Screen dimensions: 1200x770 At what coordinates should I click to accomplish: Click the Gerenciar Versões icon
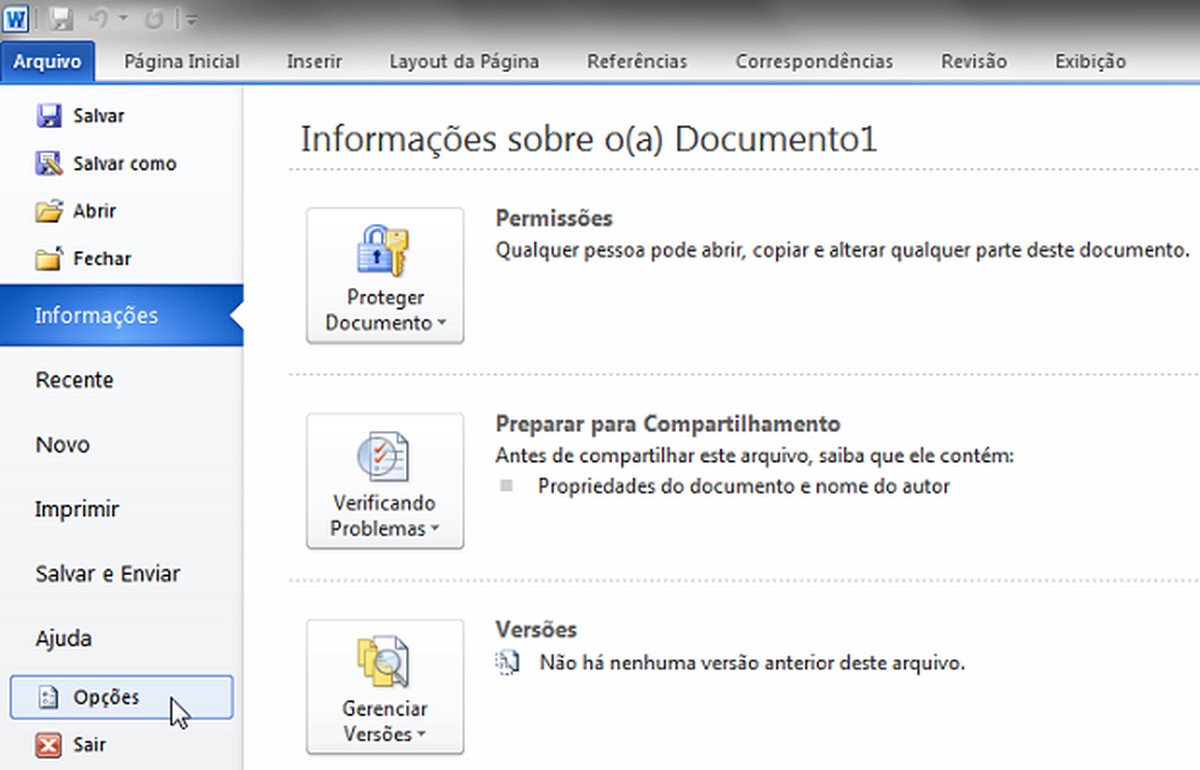pyautogui.click(x=384, y=662)
